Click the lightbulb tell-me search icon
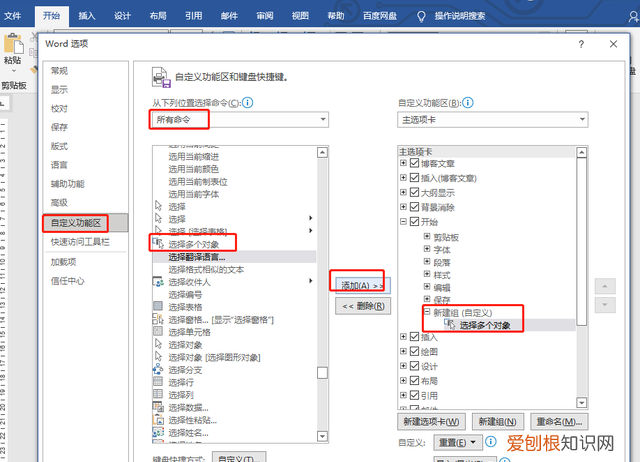The width and height of the screenshot is (640, 462). click(x=421, y=16)
